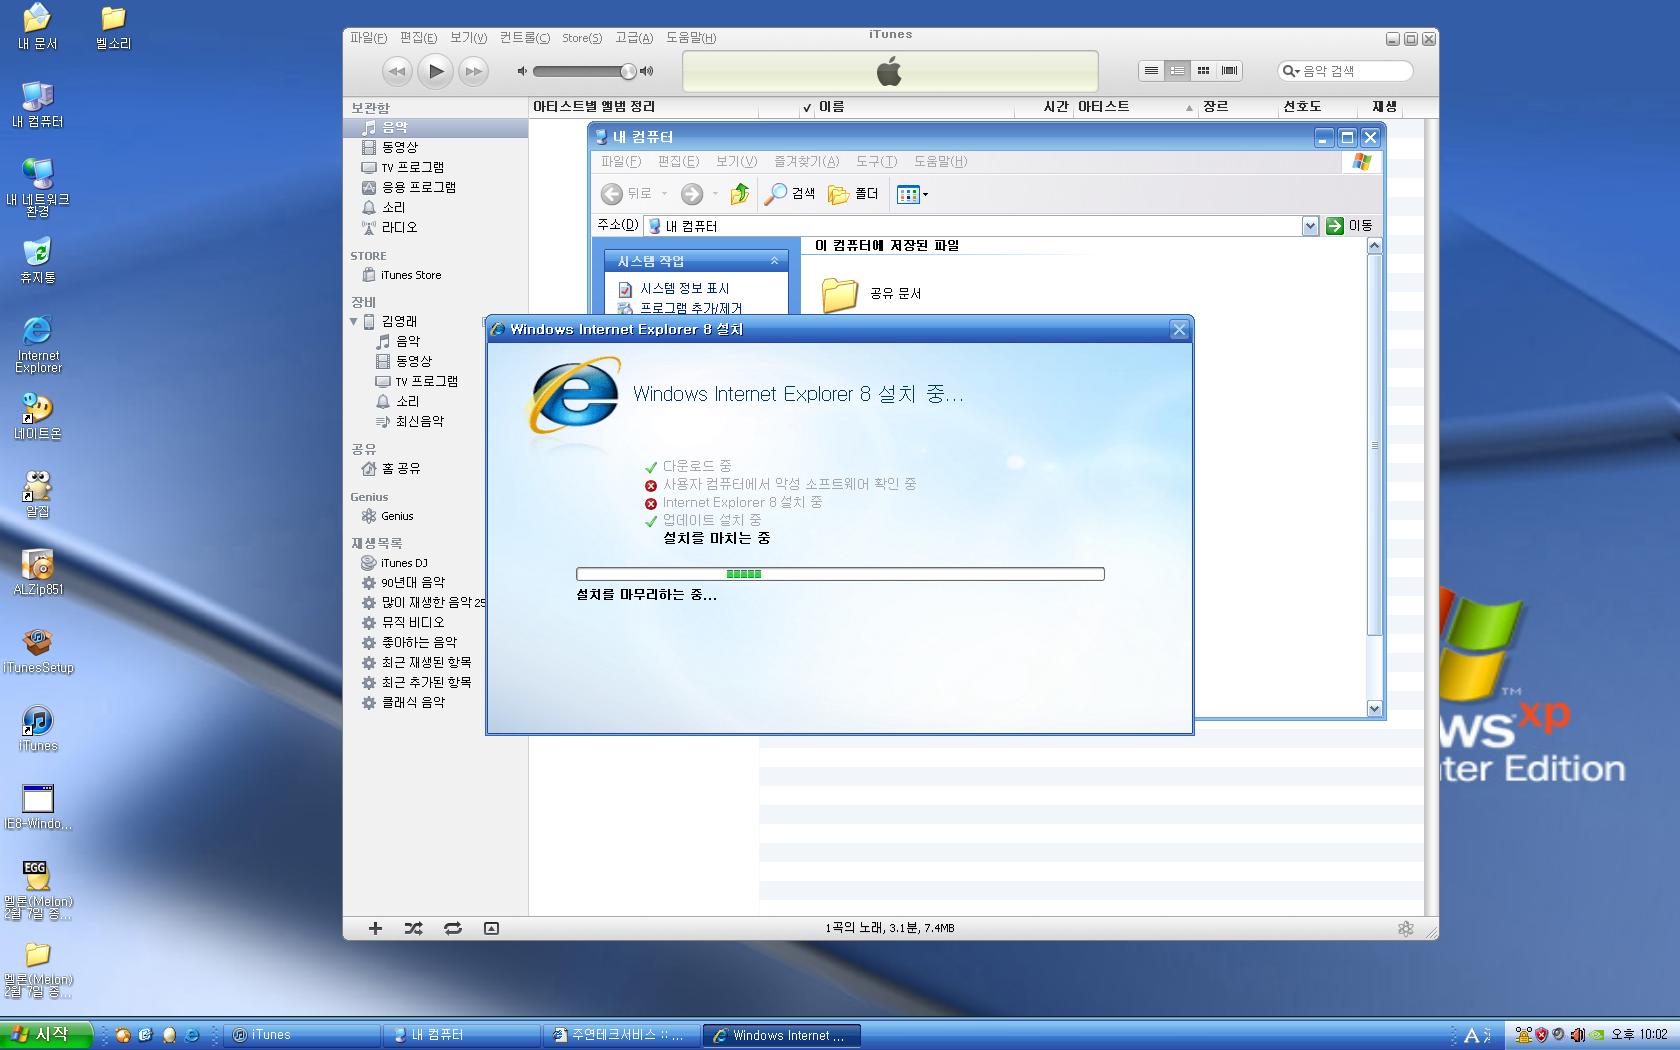This screenshot has height=1050, width=1680.
Task: Select 뮤직 비디오 smart playlist
Action: (x=415, y=622)
